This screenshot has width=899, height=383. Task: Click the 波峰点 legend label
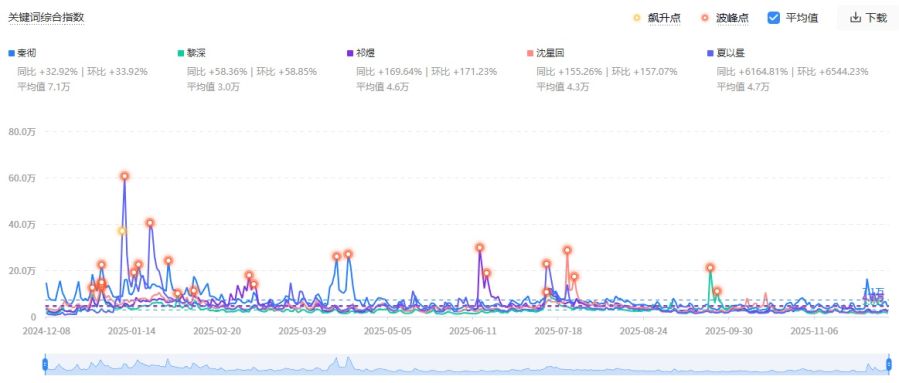(732, 18)
